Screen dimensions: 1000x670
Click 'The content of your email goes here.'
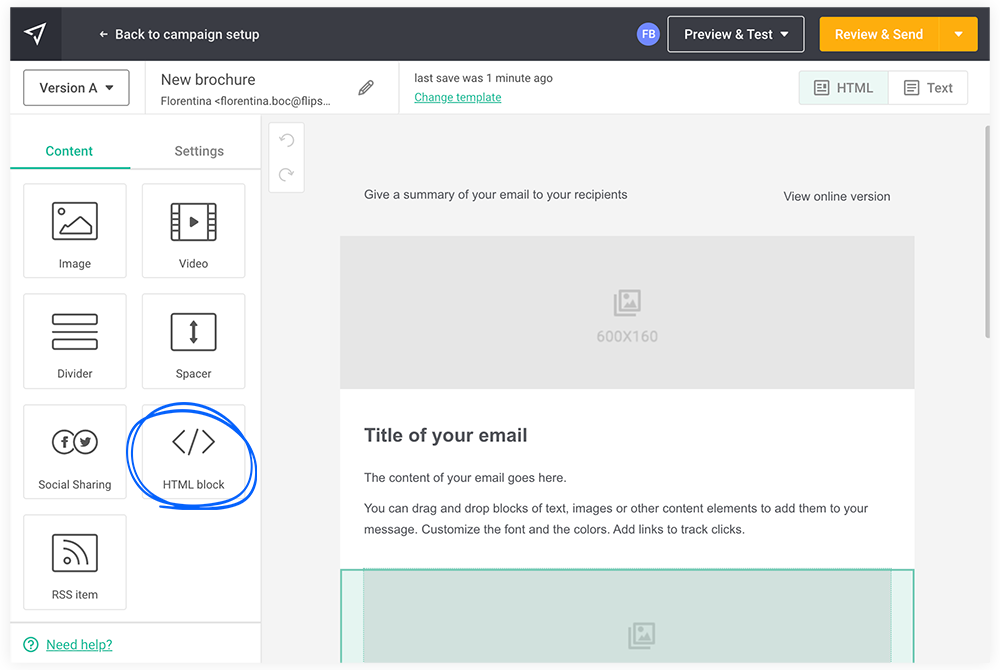[x=465, y=477]
